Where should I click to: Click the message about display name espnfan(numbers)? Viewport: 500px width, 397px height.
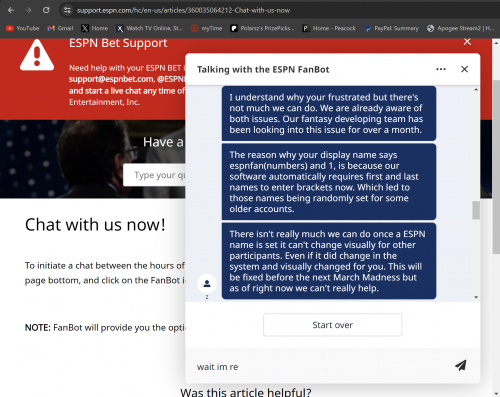tap(329, 182)
